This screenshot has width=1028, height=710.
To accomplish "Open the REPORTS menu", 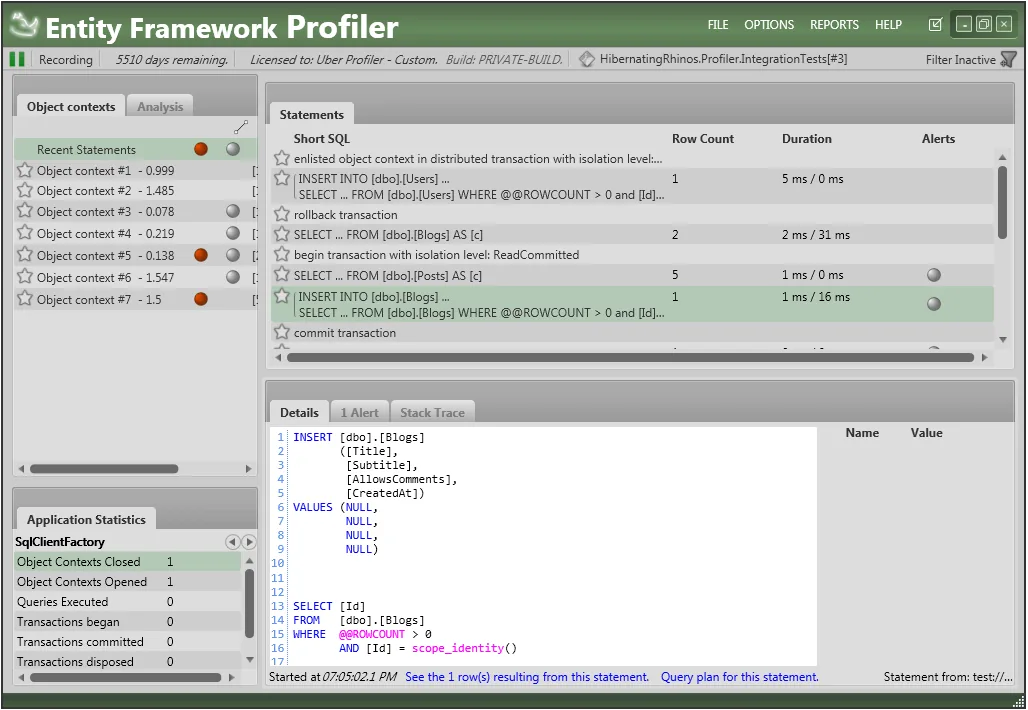I will tap(834, 24).
